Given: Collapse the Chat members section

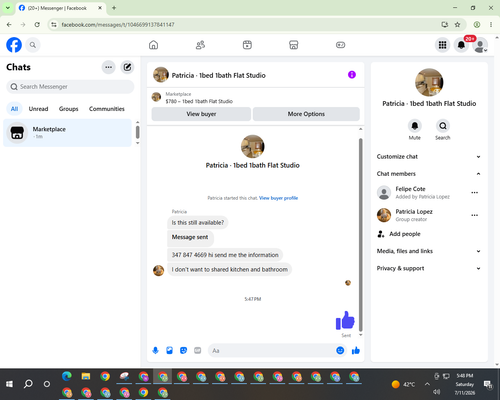Looking at the screenshot, I should click(429, 174).
